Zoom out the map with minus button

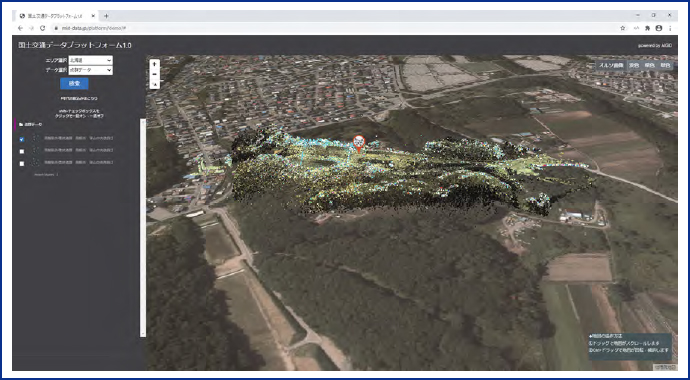point(154,74)
